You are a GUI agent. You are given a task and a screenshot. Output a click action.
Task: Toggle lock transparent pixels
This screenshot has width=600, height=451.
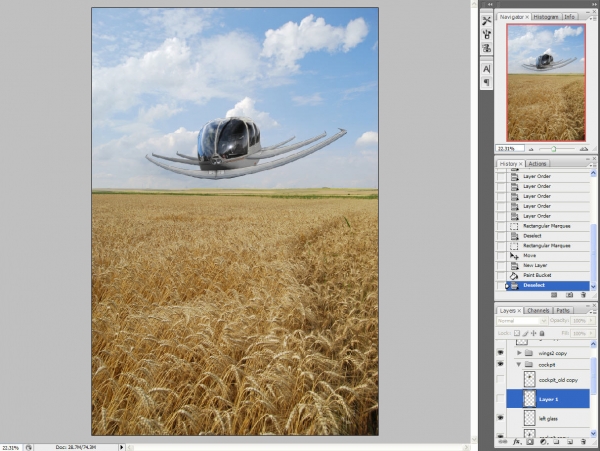(x=517, y=333)
